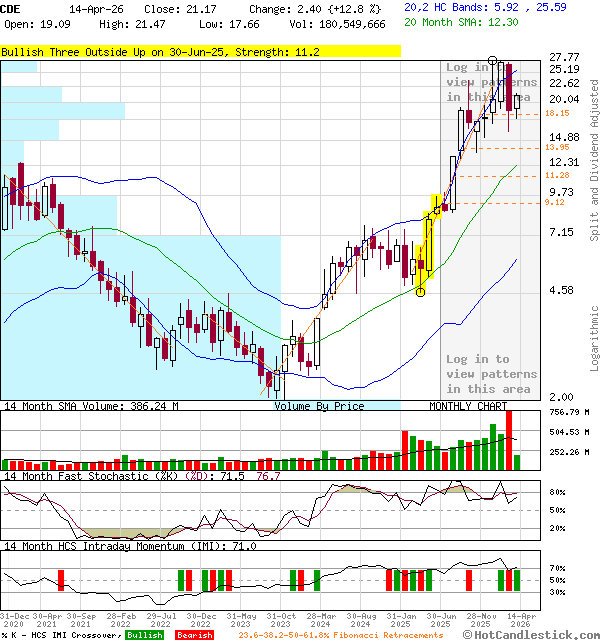Click the Bullish Three Outside Up banner
Image resolution: width=600 pixels, height=640 pixels.
pos(160,51)
